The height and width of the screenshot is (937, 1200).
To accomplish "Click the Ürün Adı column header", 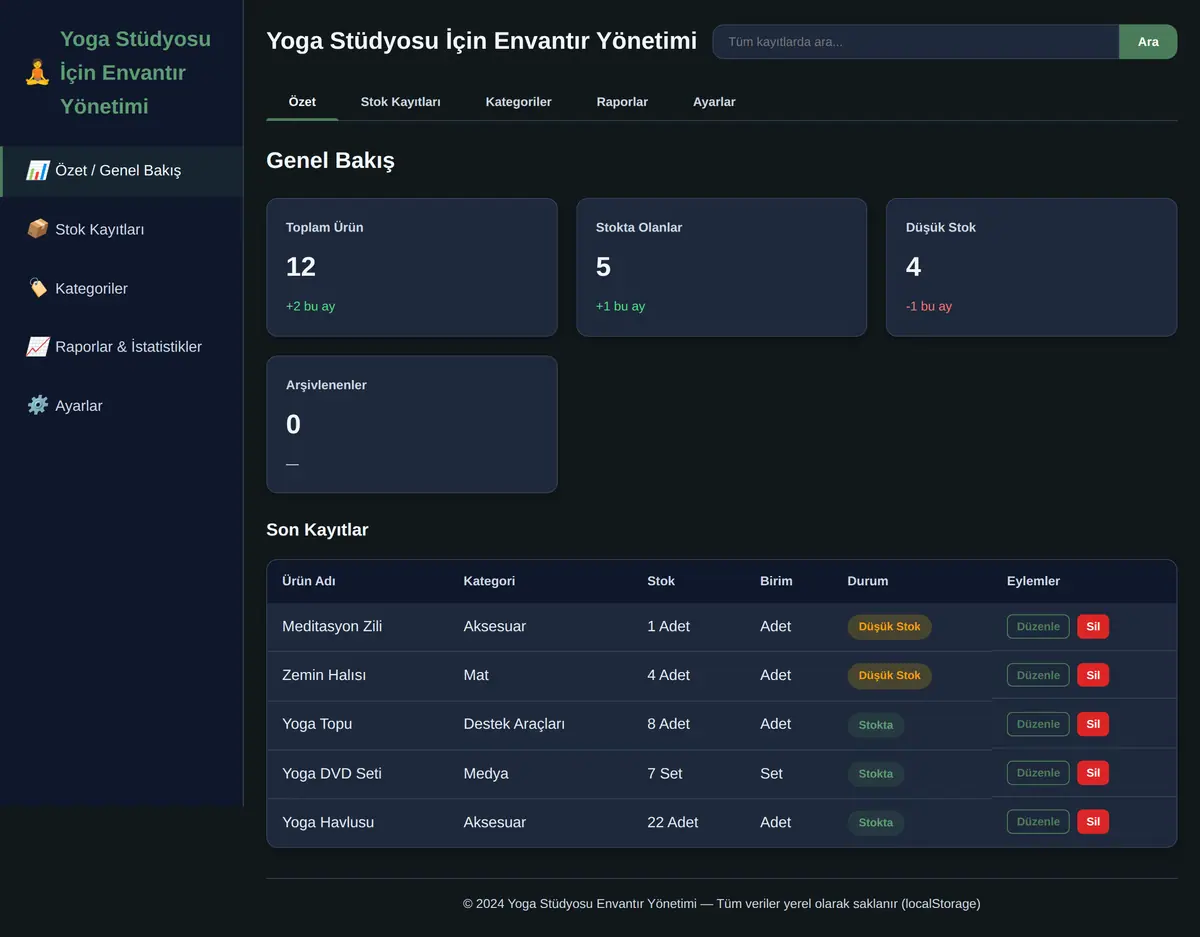I will pyautogui.click(x=309, y=581).
